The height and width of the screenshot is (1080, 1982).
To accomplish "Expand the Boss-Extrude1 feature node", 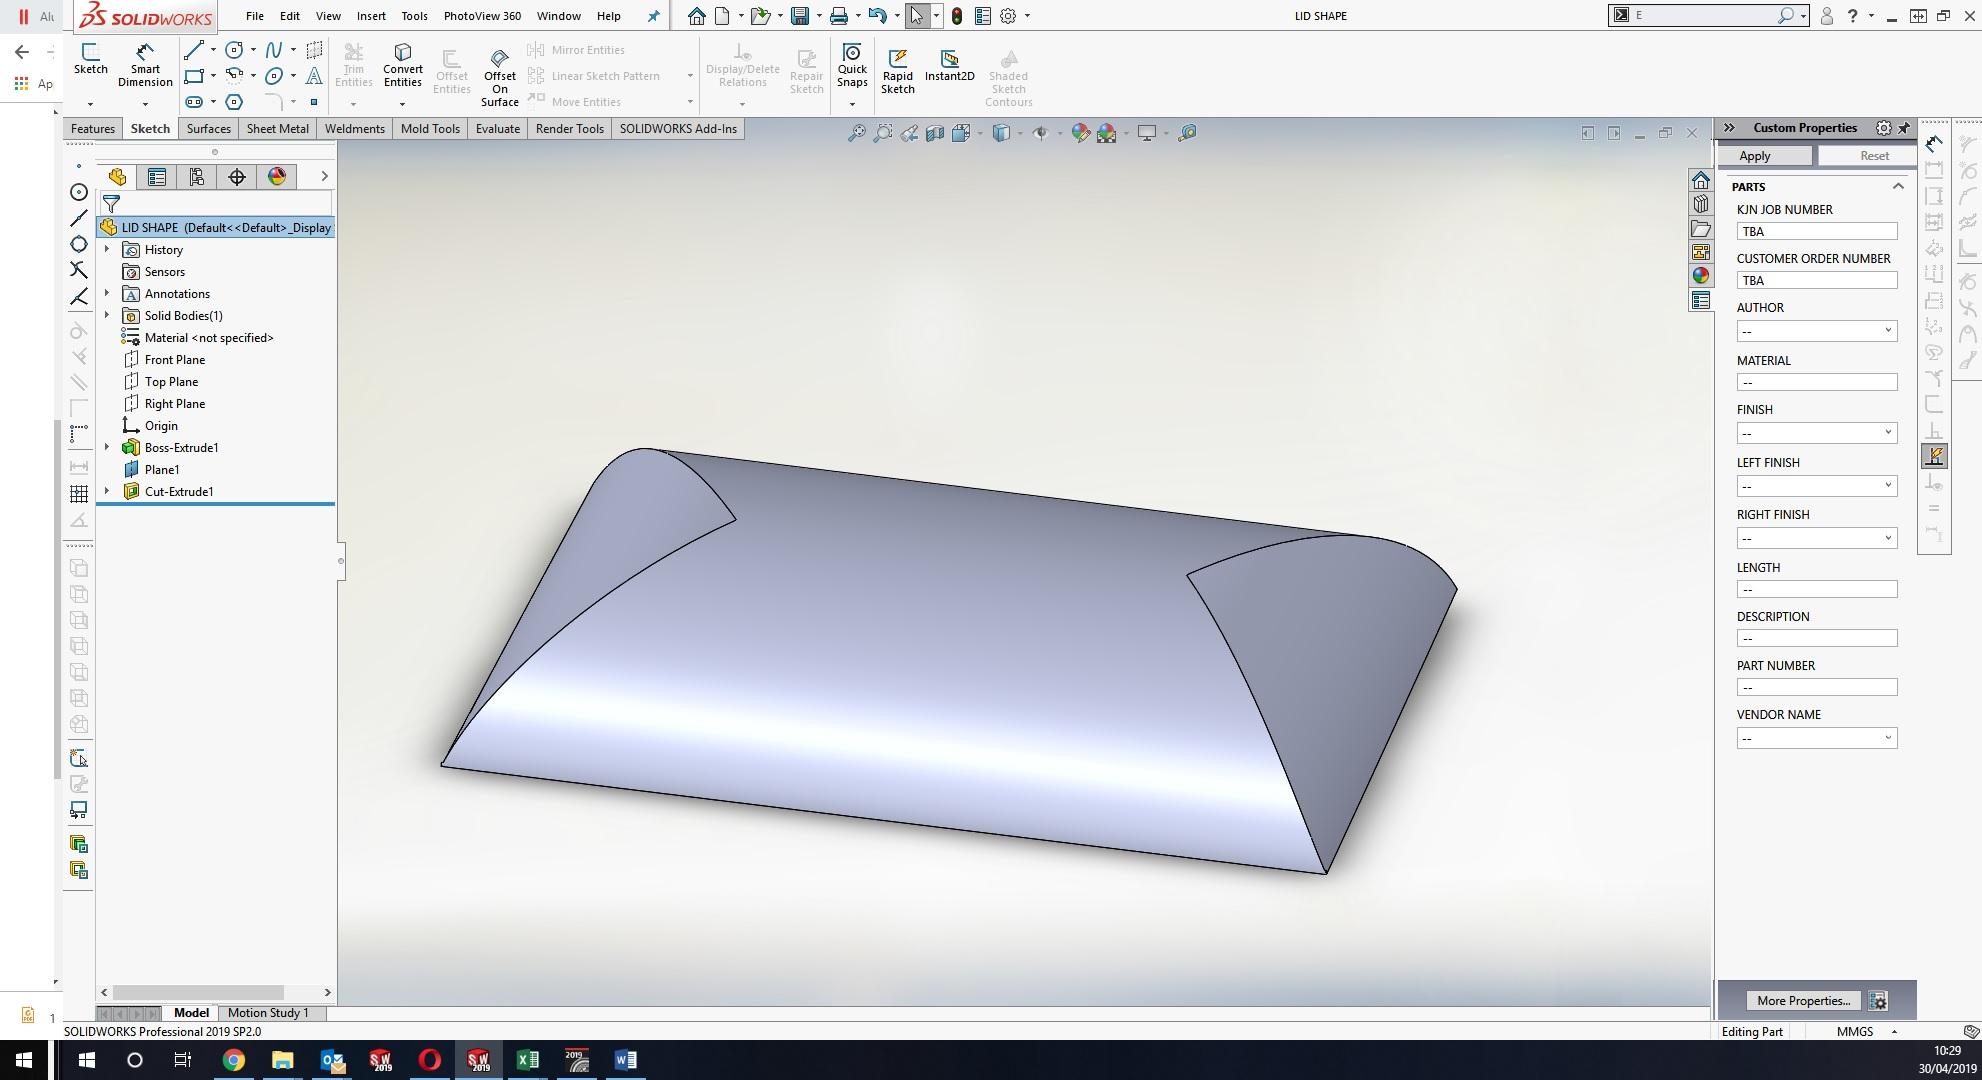I will (107, 447).
